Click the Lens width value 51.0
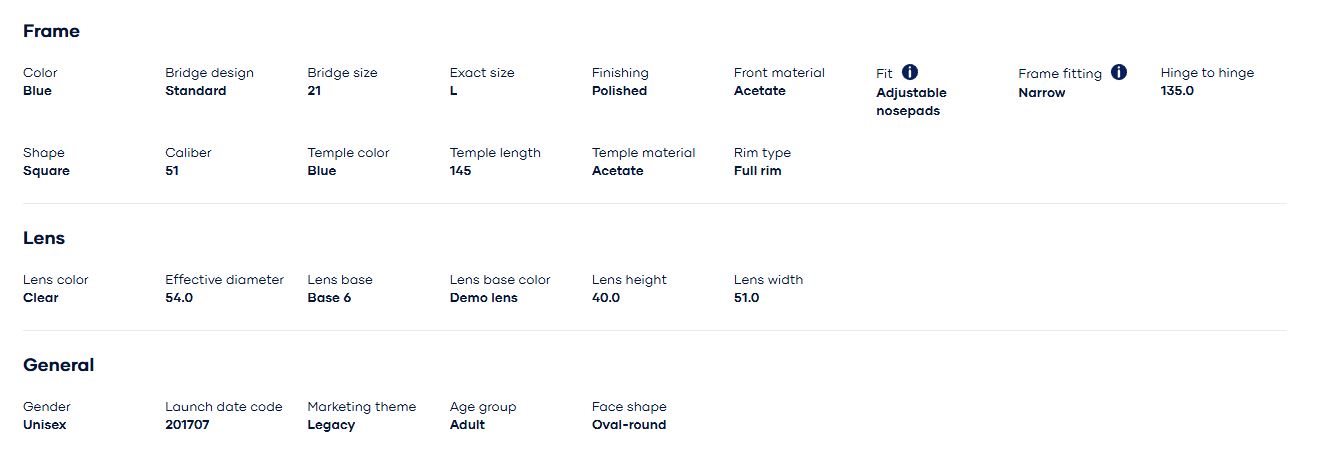The width and height of the screenshot is (1328, 452). coord(746,298)
